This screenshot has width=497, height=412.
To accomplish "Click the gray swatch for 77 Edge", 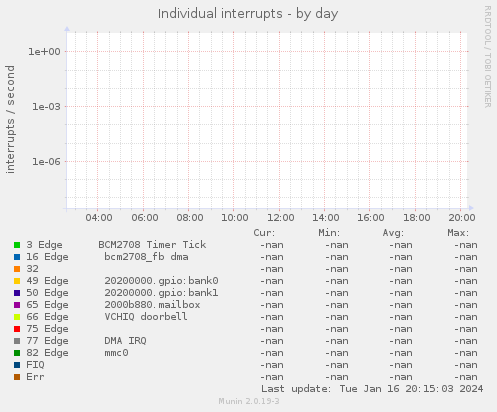I will (x=17, y=341).
